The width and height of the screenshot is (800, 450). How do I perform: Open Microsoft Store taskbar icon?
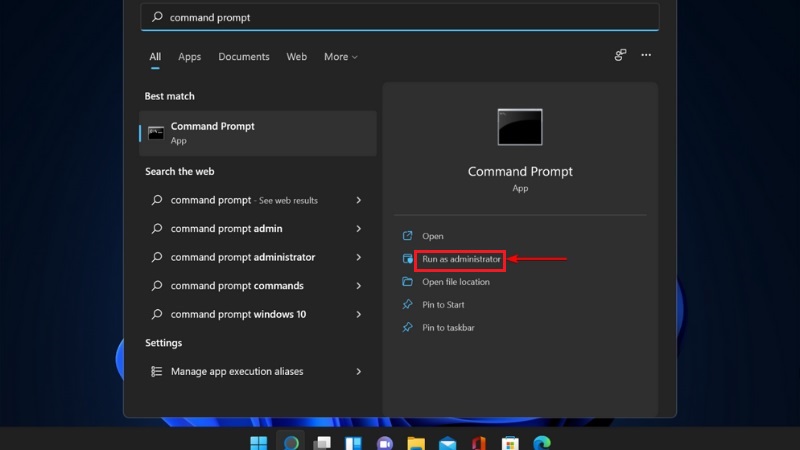510,443
